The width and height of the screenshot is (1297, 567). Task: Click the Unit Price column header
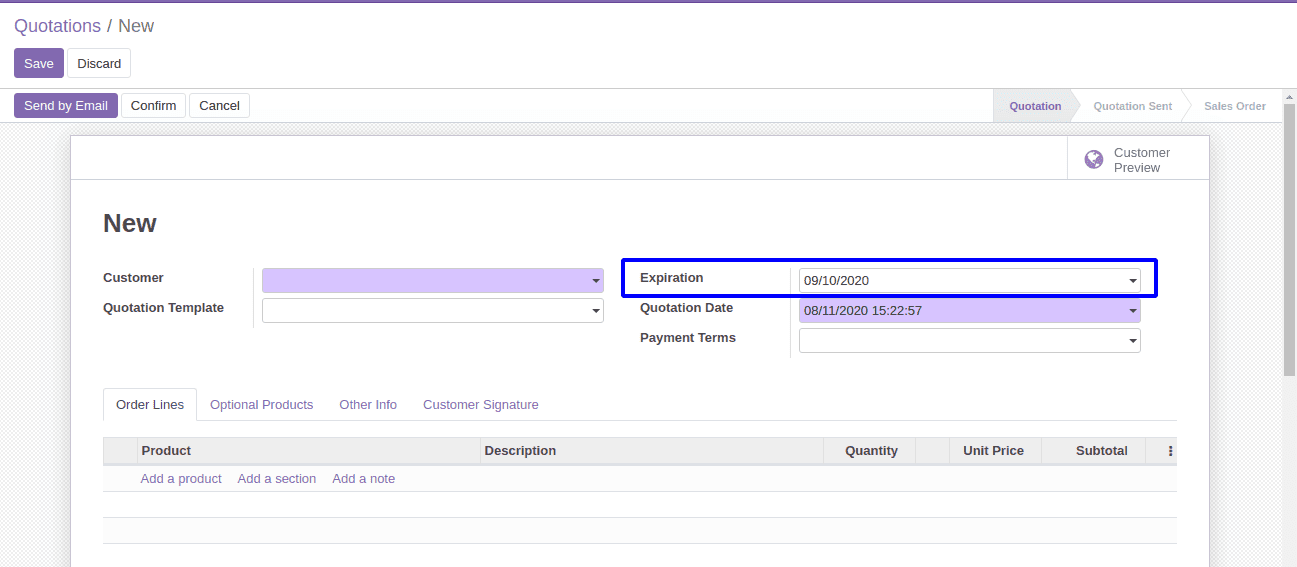994,451
